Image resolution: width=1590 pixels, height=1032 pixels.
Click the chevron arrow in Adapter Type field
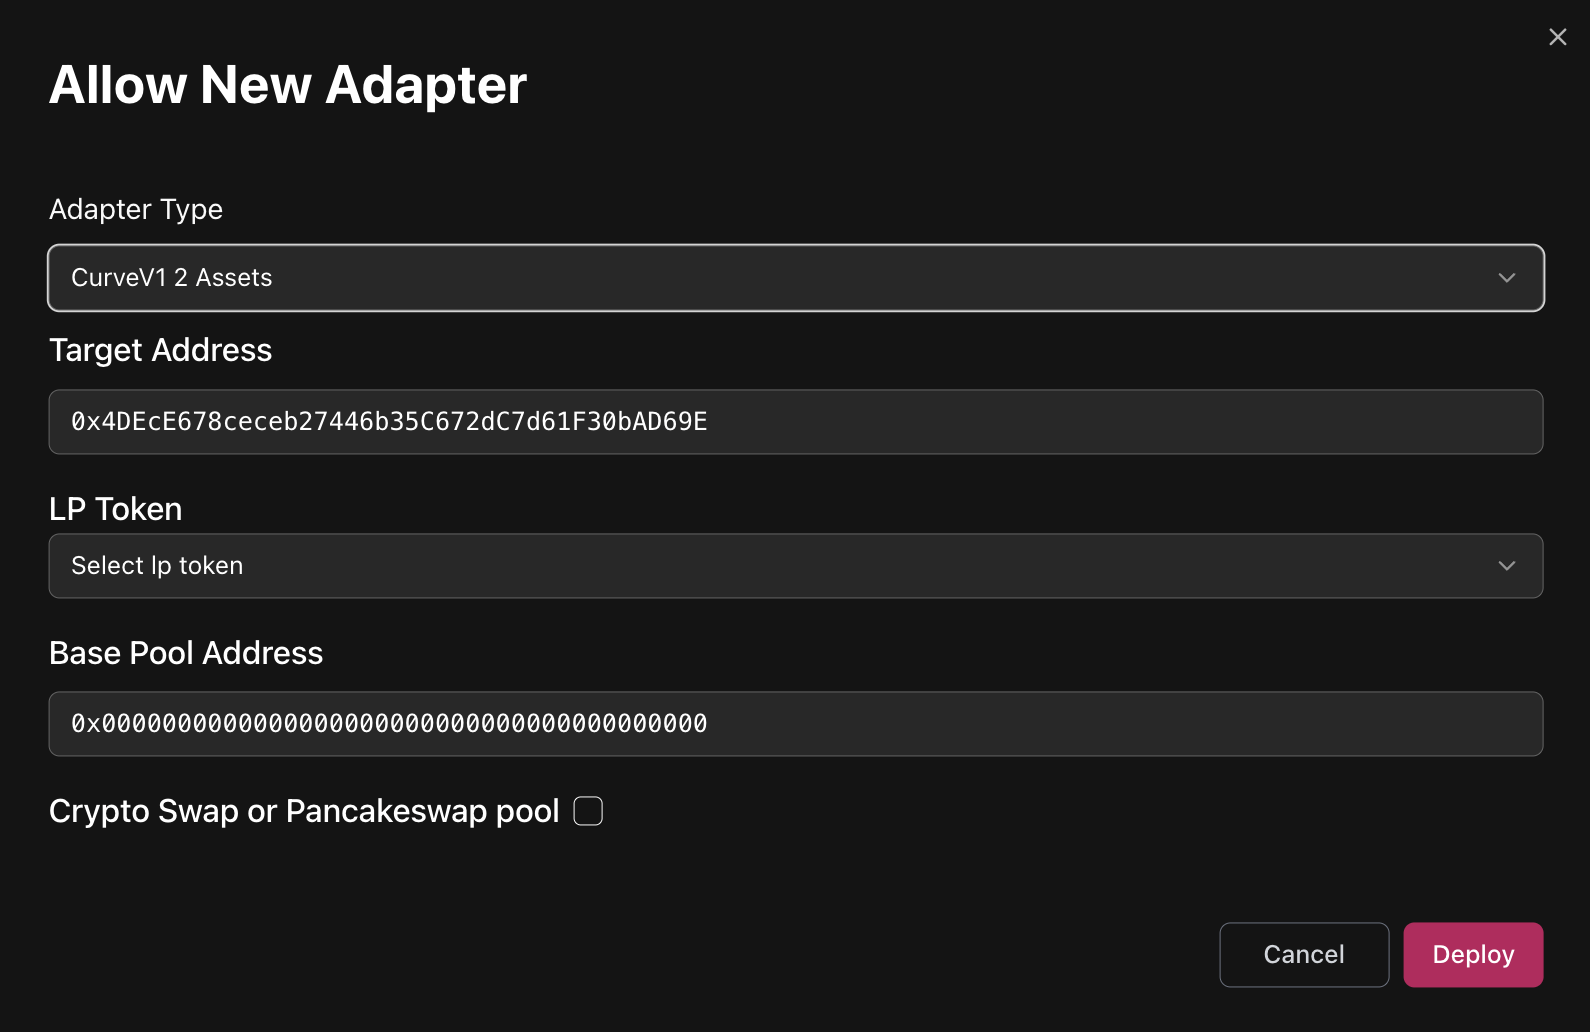pos(1506,278)
